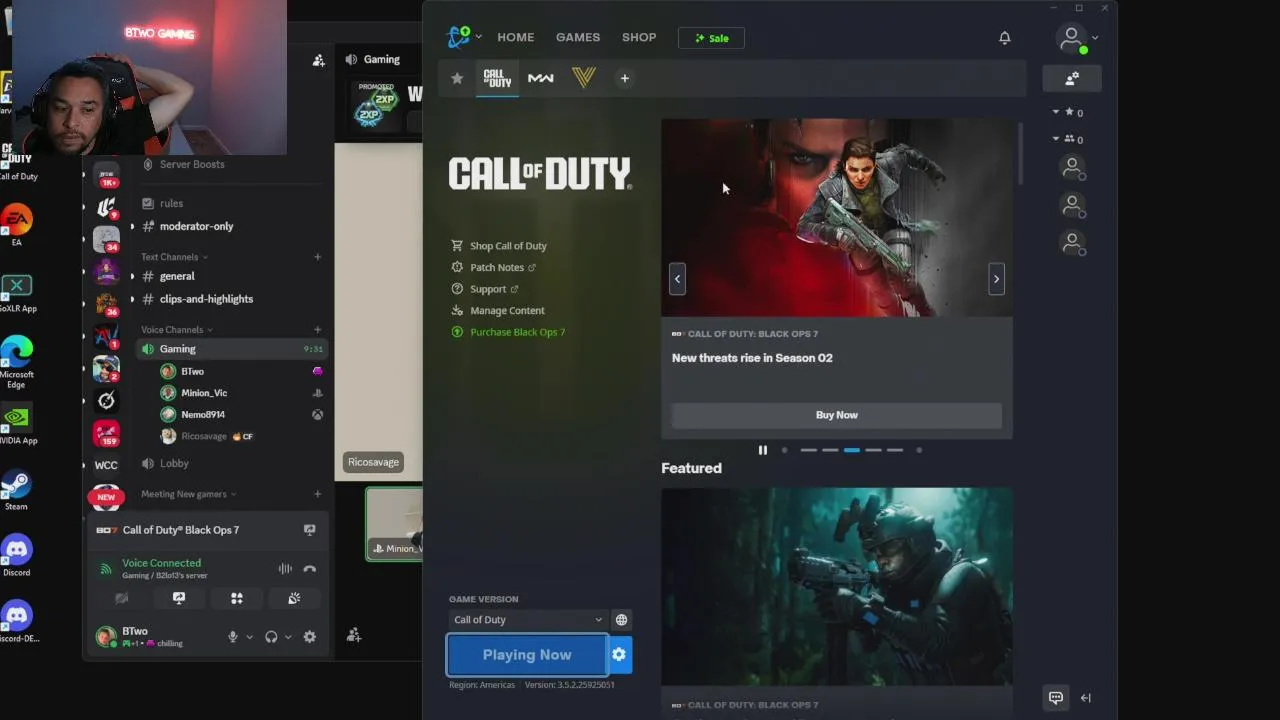1280x720 pixels.
Task: Click the favorites star in the game bar
Action: point(457,78)
